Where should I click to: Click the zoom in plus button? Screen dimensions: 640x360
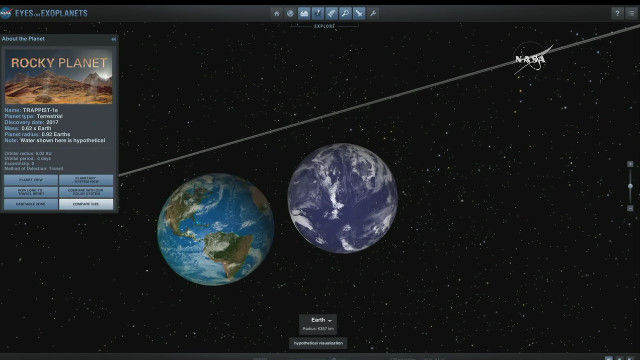coord(630,164)
